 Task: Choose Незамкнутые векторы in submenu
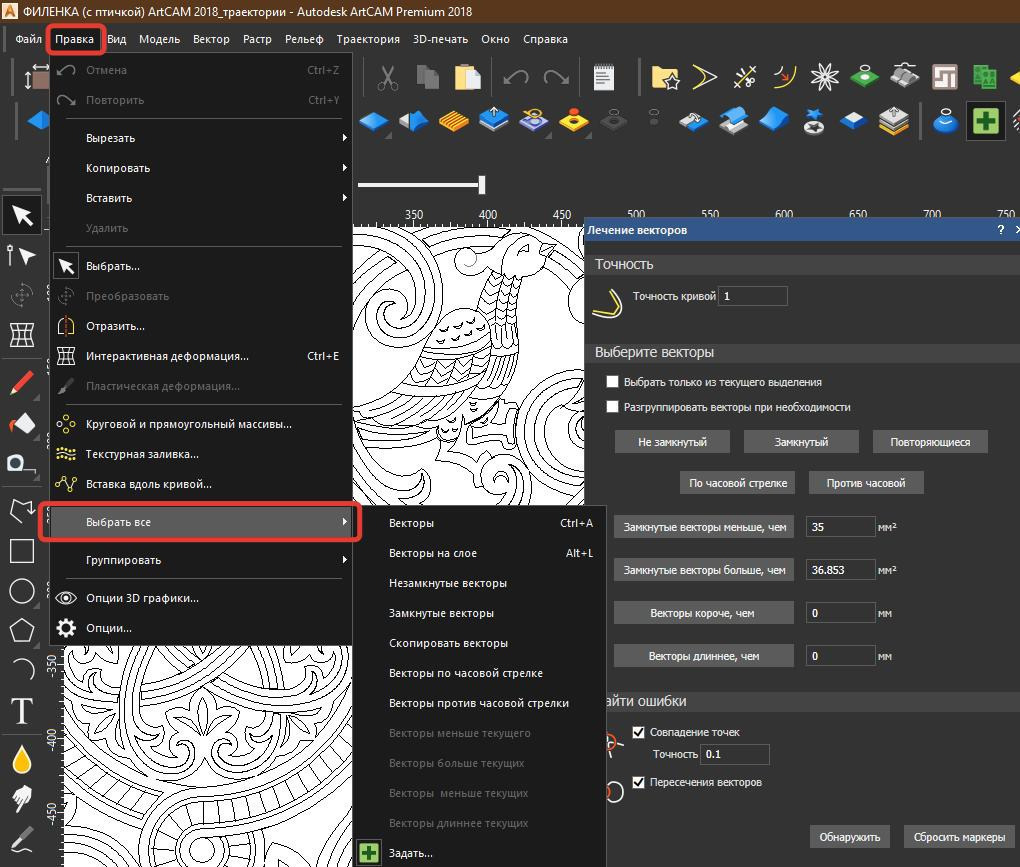point(480,583)
